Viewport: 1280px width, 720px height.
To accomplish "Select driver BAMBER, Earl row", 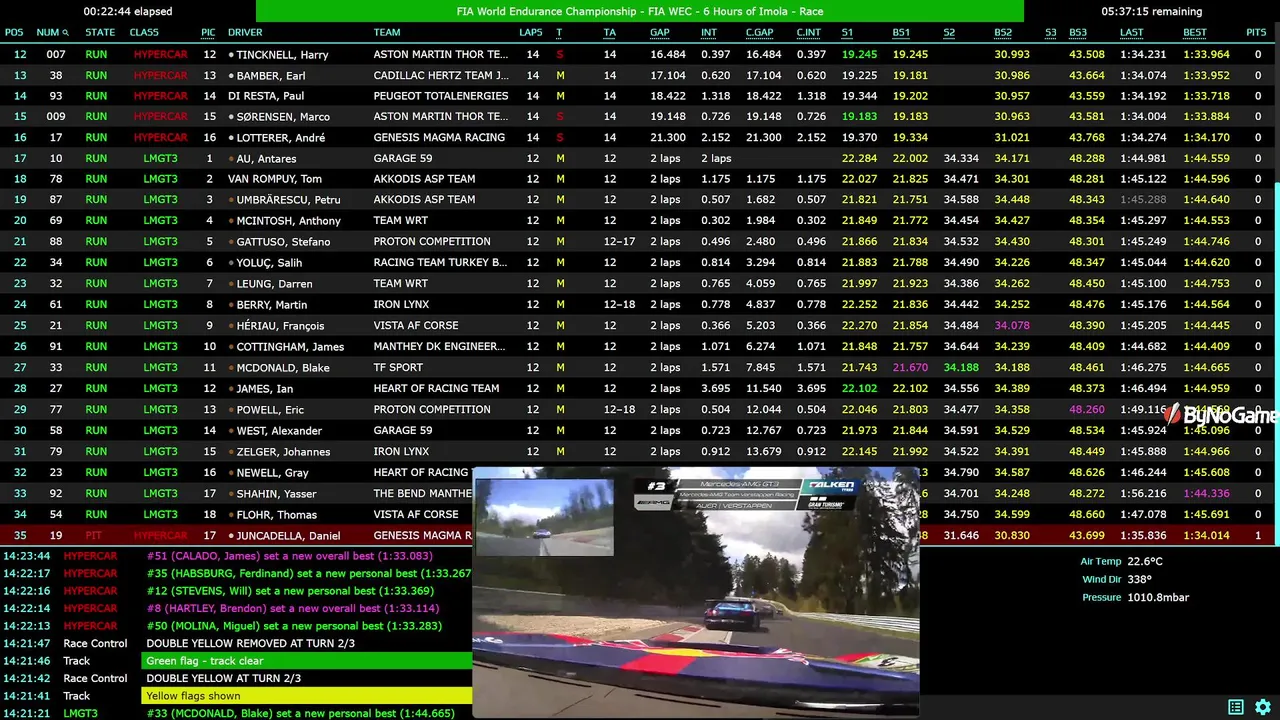I will tap(638, 75).
